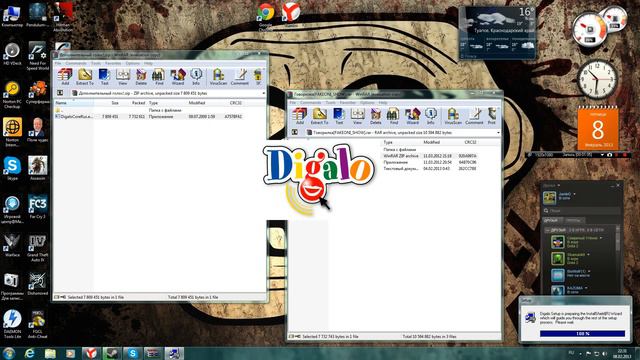Click Find in the left ZIP WinRAR window
Image resolution: width=640 pixels, height=360 pixels.
click(x=158, y=77)
